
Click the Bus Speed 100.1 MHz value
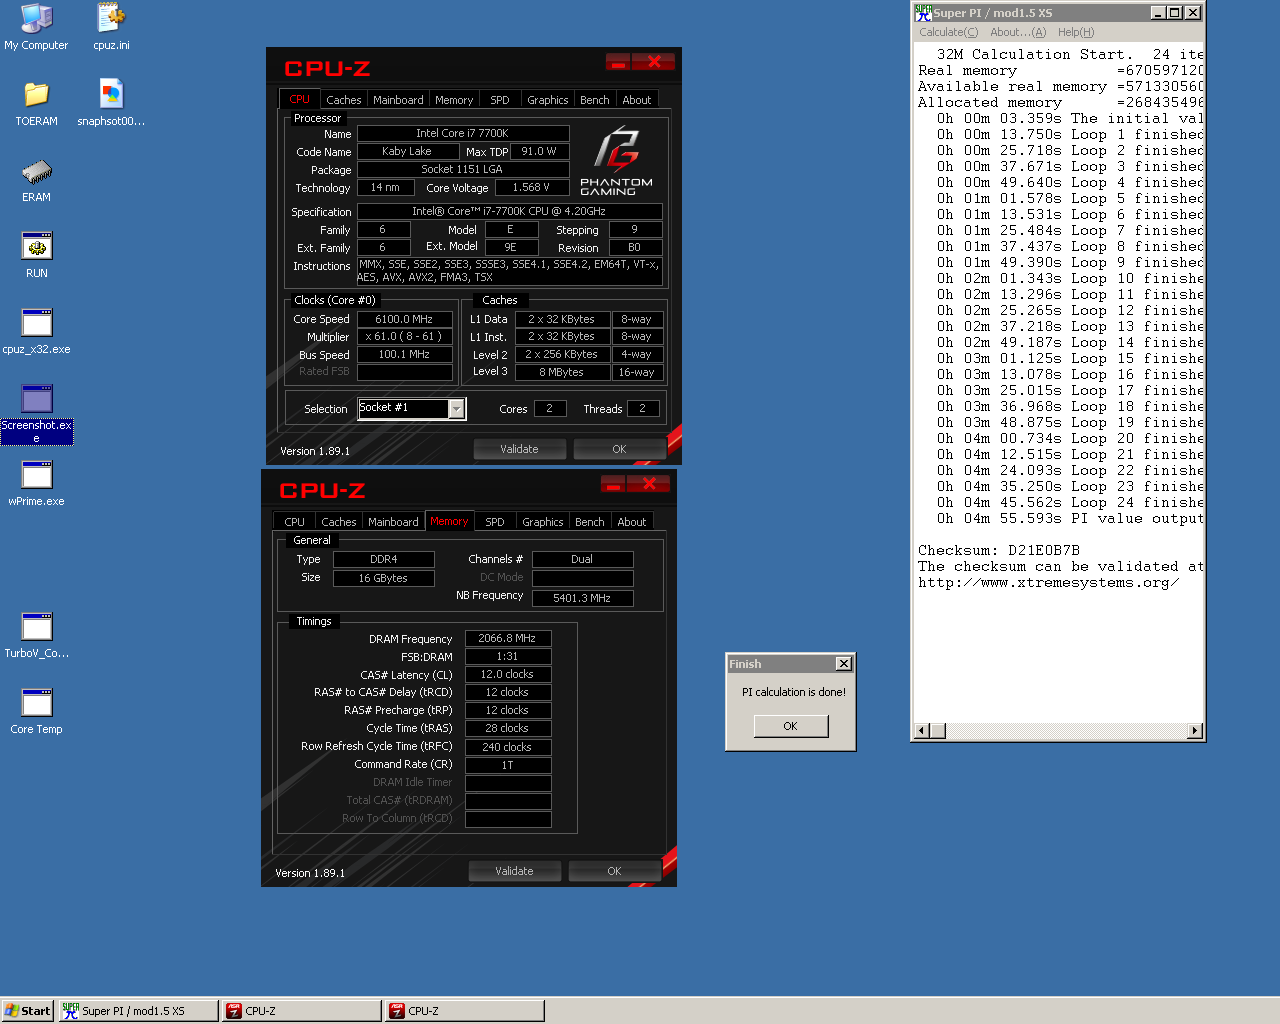(x=404, y=354)
